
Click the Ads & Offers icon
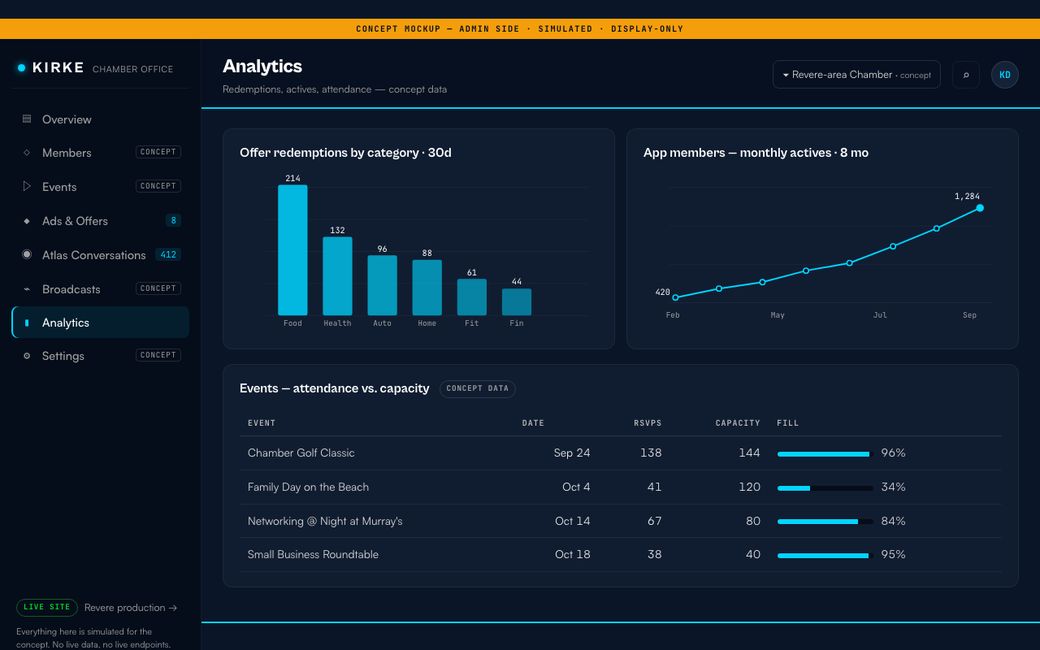pos(27,221)
